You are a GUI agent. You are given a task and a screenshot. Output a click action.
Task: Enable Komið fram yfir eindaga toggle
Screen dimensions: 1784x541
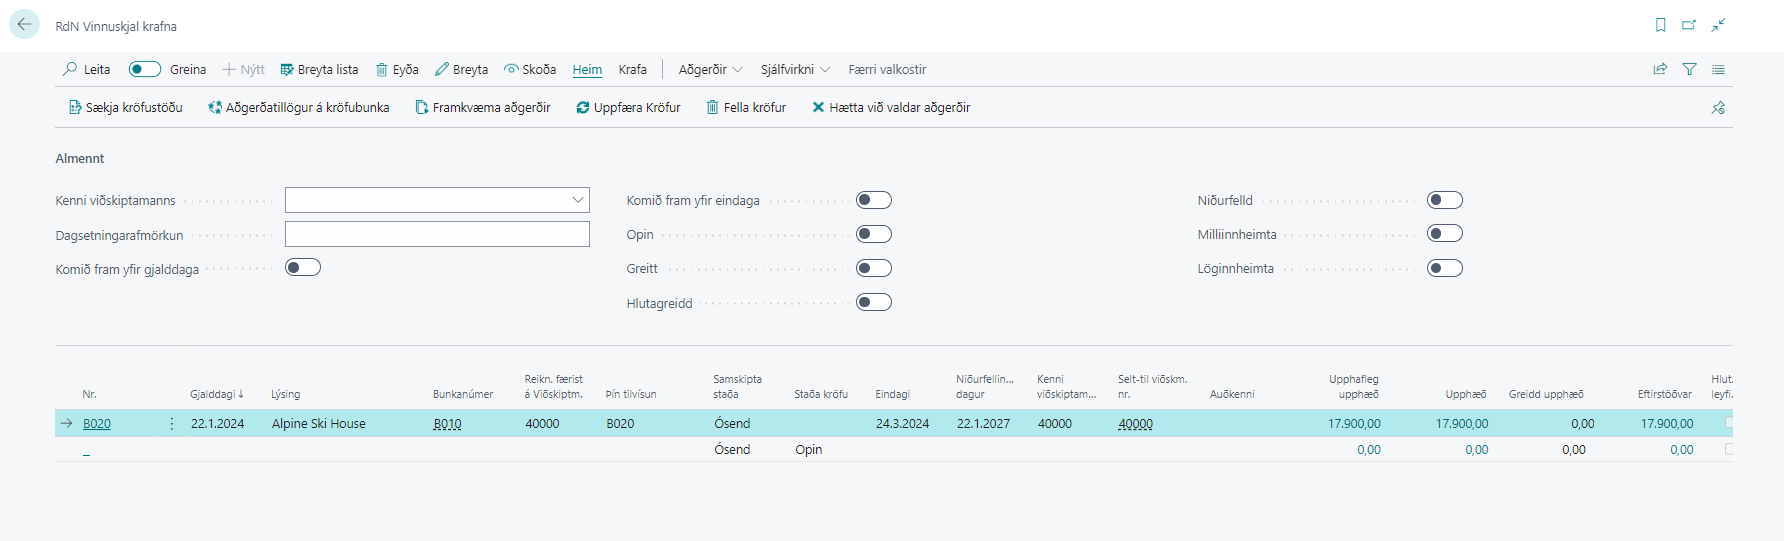pos(873,200)
